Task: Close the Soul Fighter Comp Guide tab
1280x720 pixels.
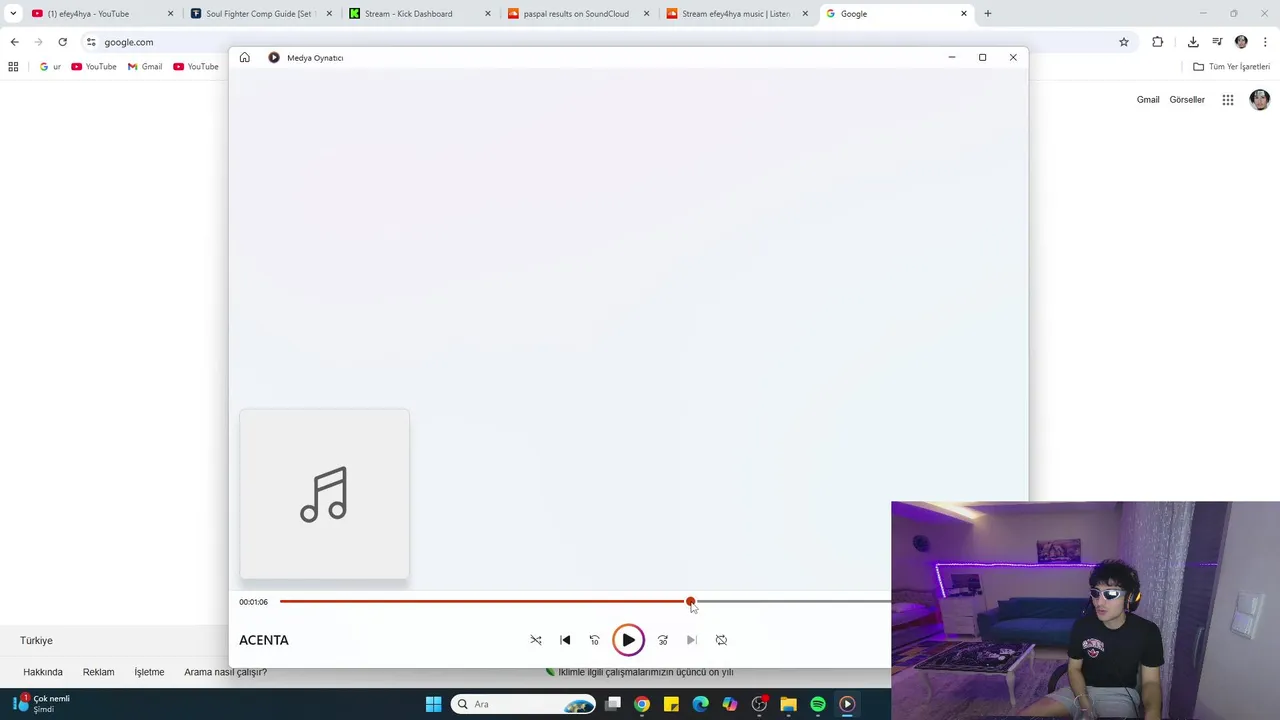Action: pos(329,14)
